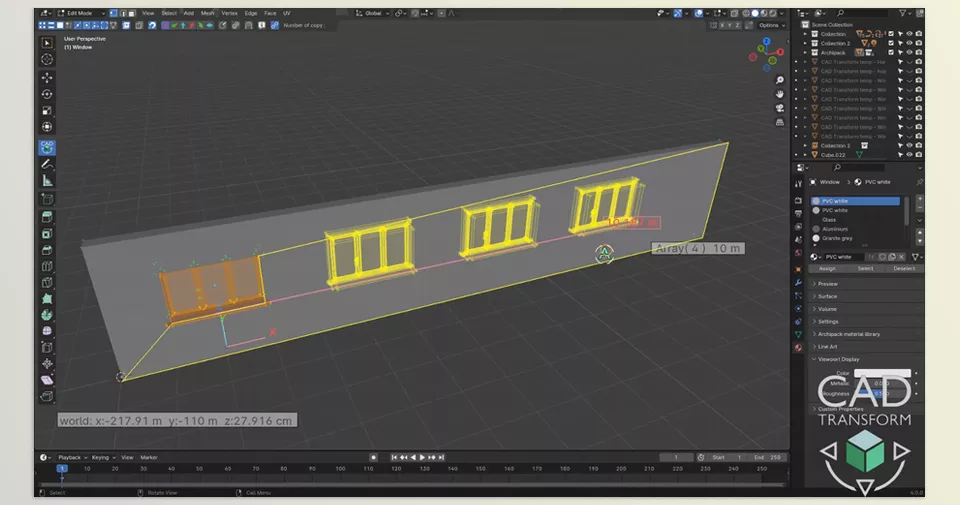Toggle the X mirror axis button
Image resolution: width=960 pixels, height=505 pixels.
click(x=722, y=25)
